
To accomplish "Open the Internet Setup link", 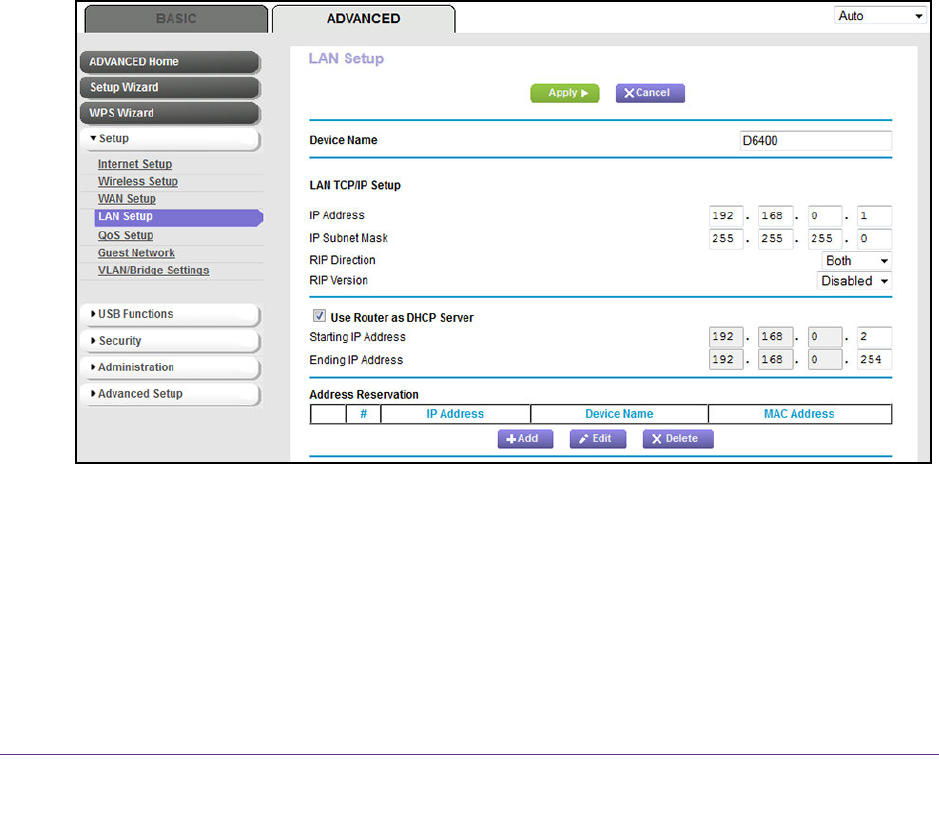I will 135,164.
